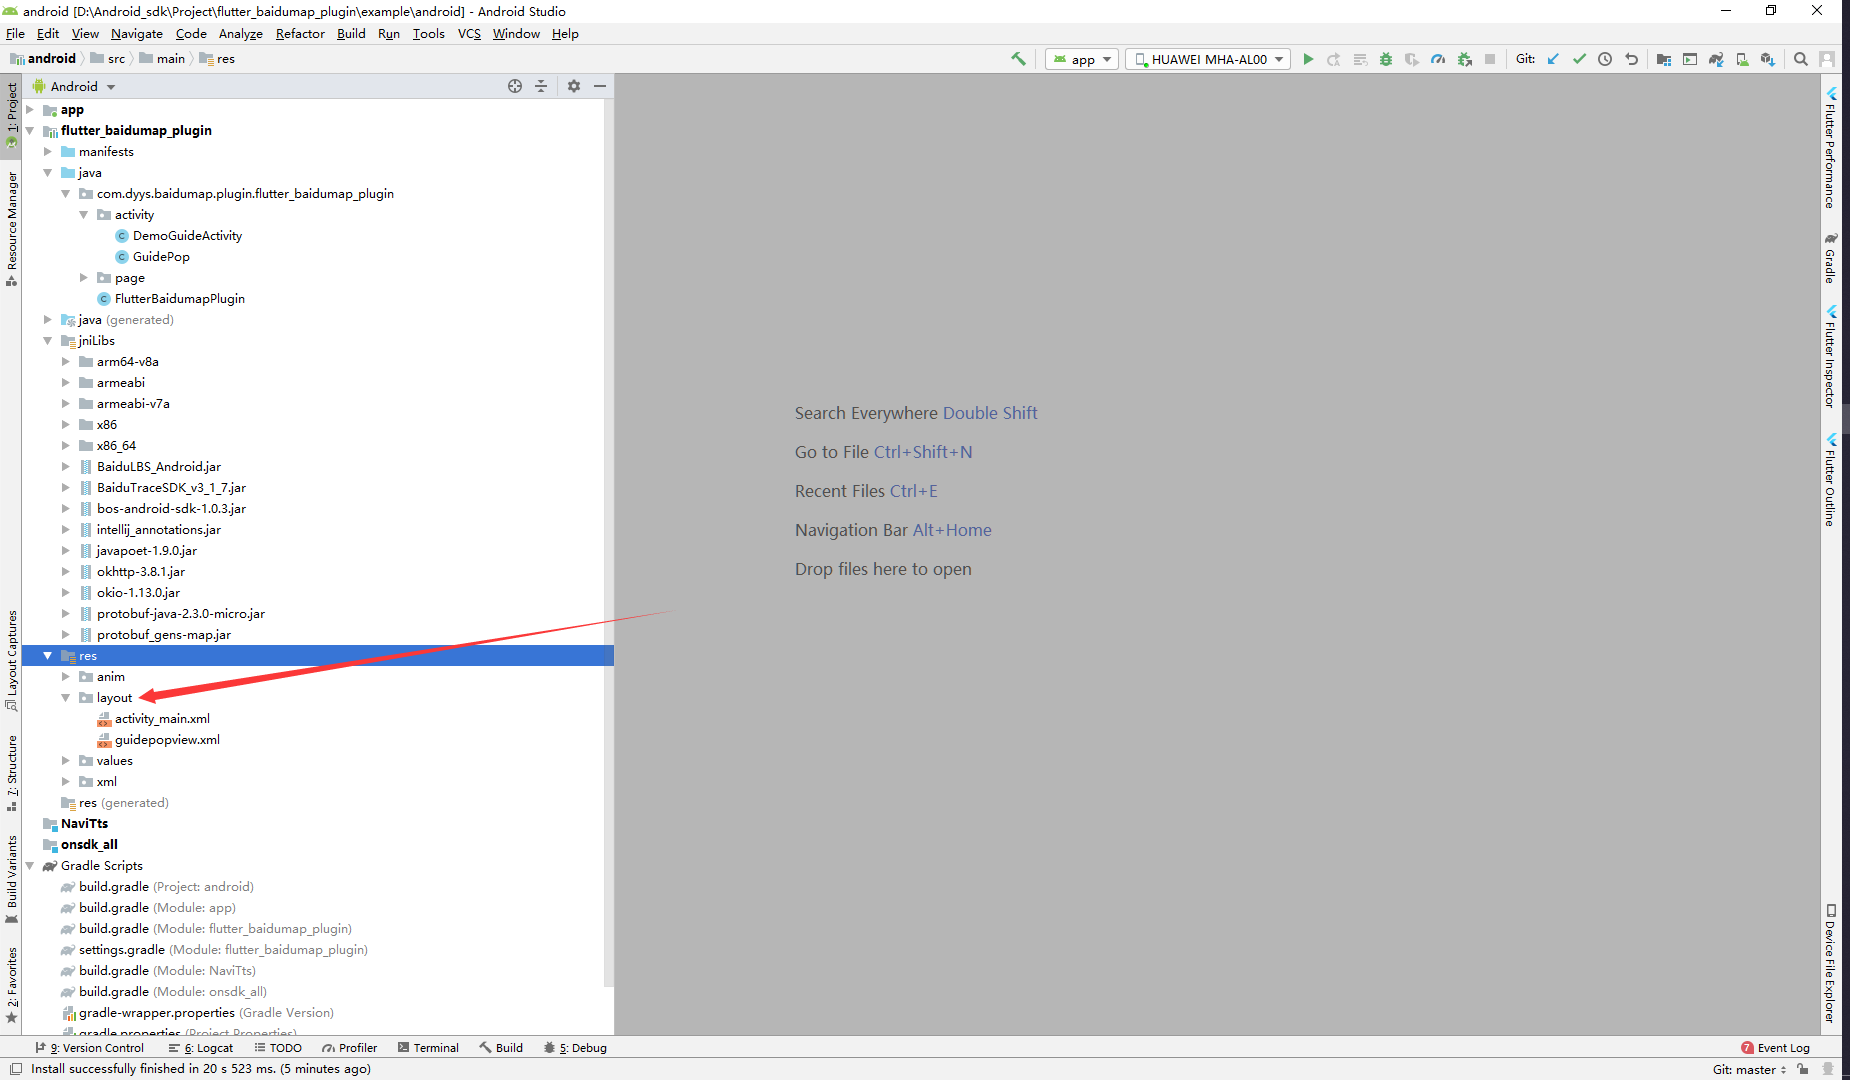The height and width of the screenshot is (1080, 1850).
Task: Open the AVD Manager icon
Action: click(x=1742, y=59)
